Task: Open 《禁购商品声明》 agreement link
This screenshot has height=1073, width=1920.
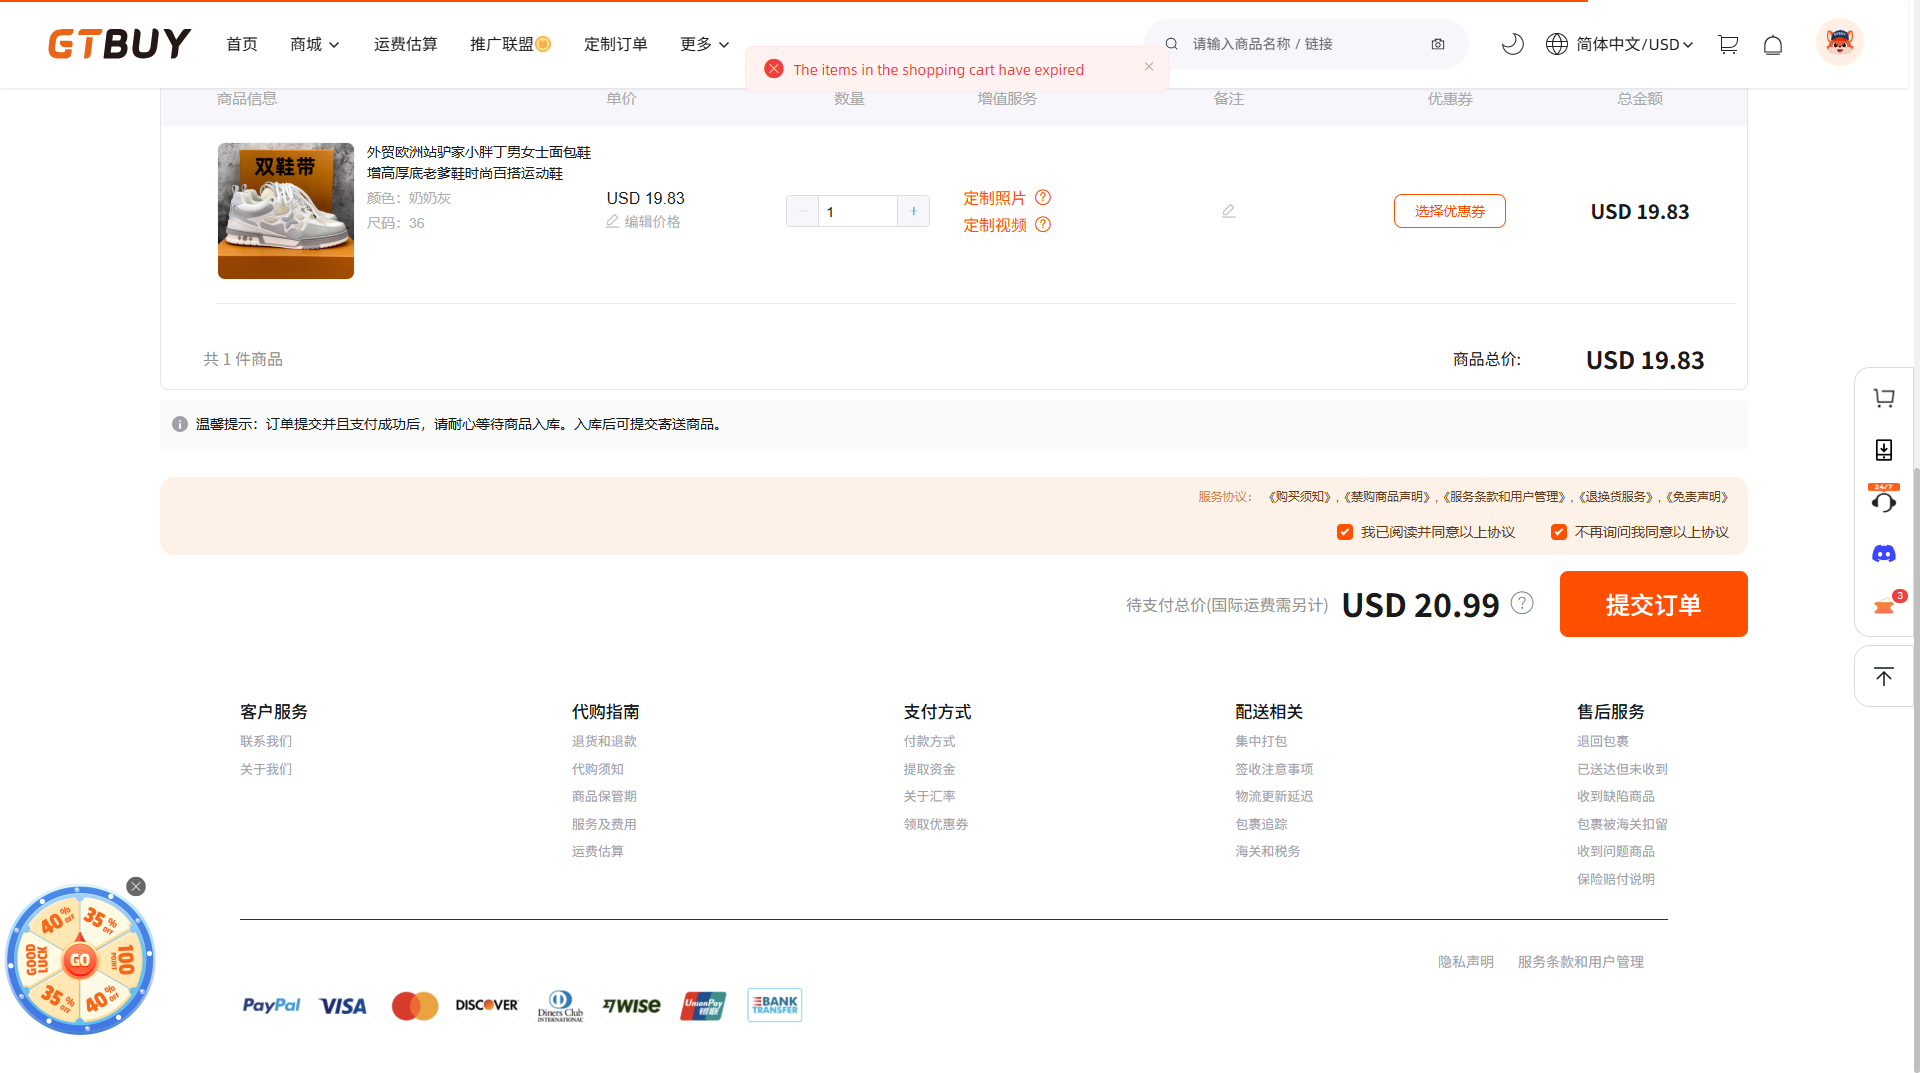Action: [x=1386, y=497]
